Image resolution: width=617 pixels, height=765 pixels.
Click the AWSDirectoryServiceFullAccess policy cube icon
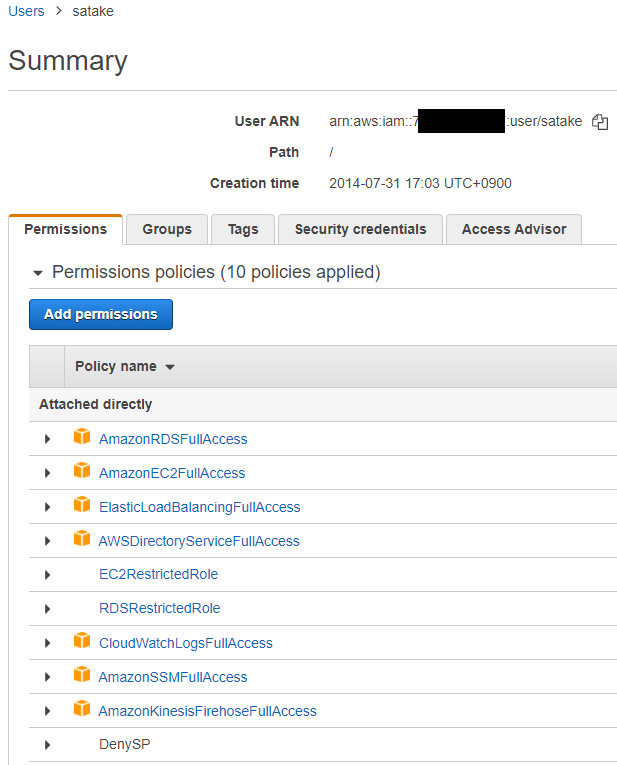pos(82,538)
